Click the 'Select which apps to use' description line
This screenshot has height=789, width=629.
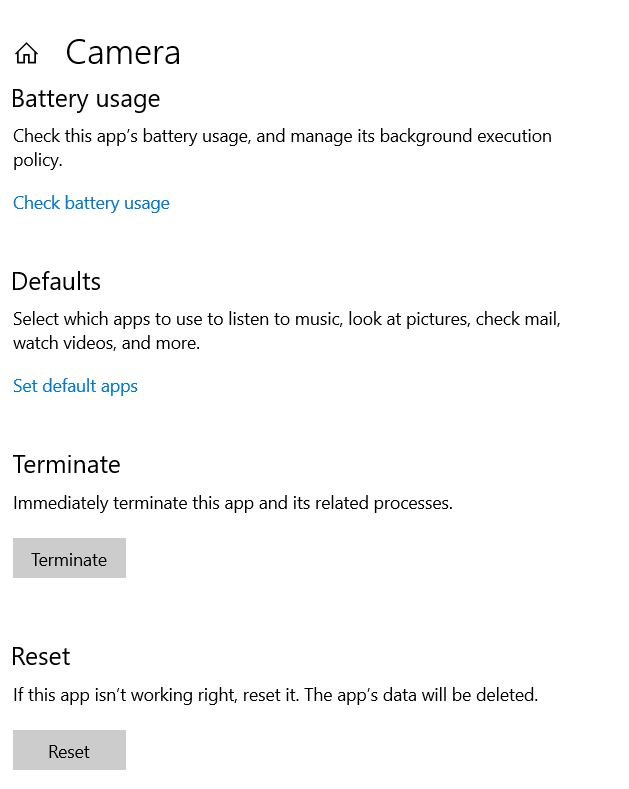[287, 319]
